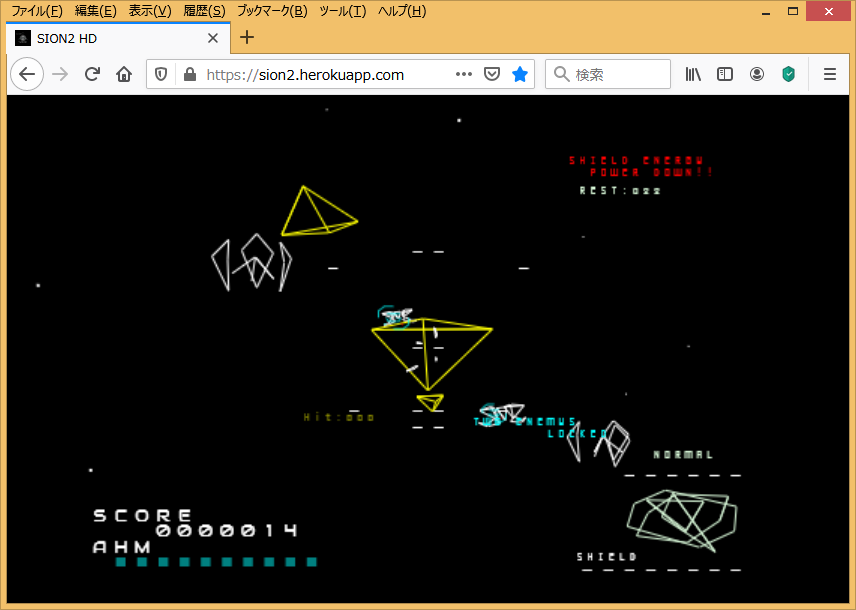Click the Hit counter text
The width and height of the screenshot is (856, 610).
338,417
